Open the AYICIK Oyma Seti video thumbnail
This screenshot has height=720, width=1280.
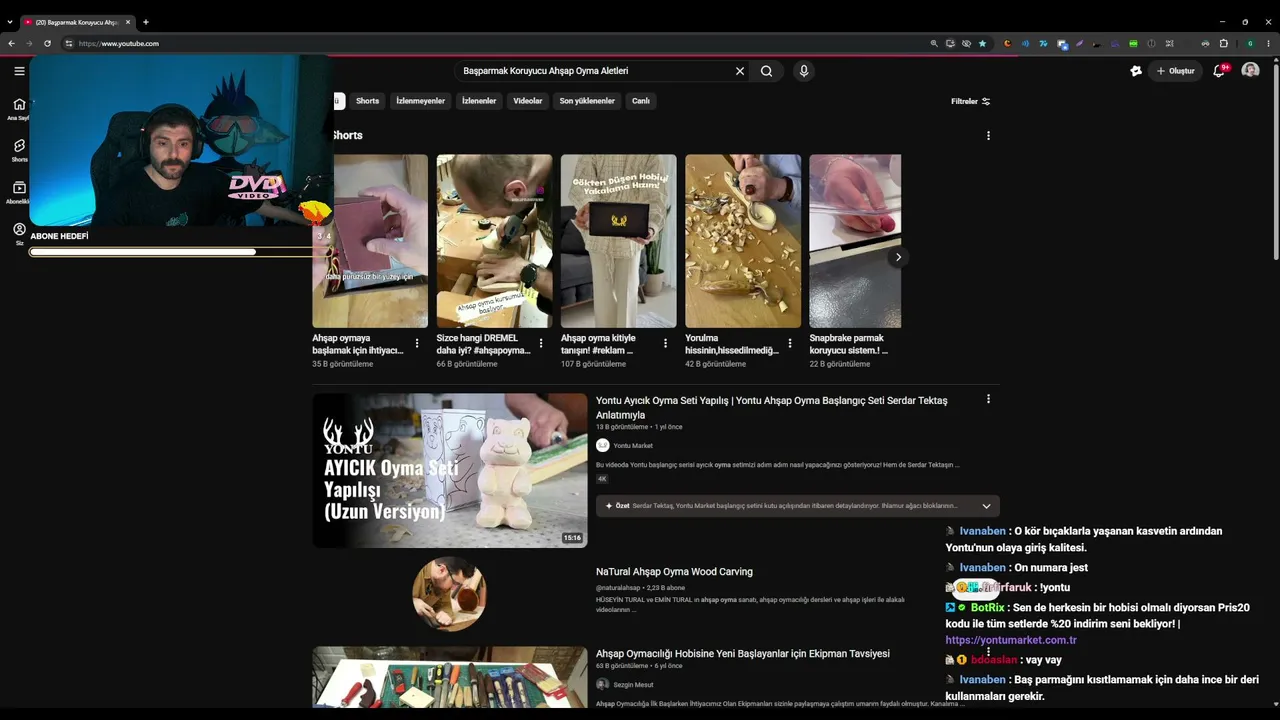[x=450, y=470]
